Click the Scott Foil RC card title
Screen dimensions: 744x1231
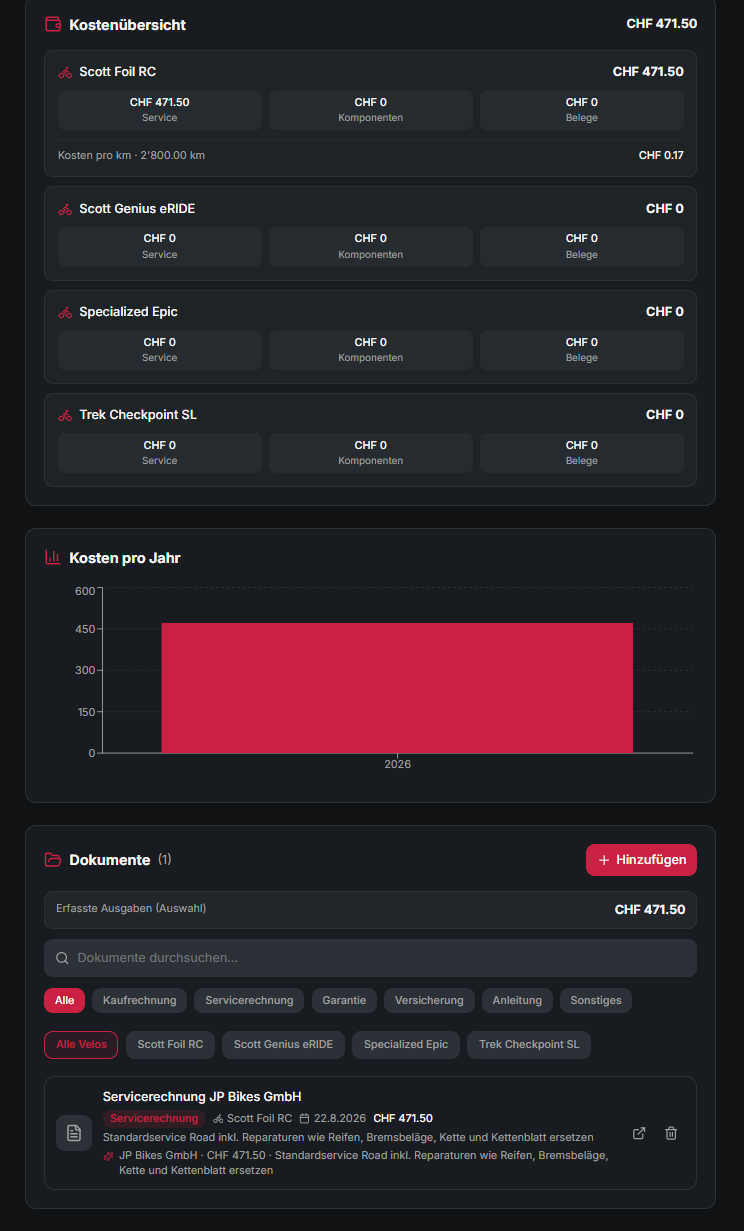(x=117, y=72)
